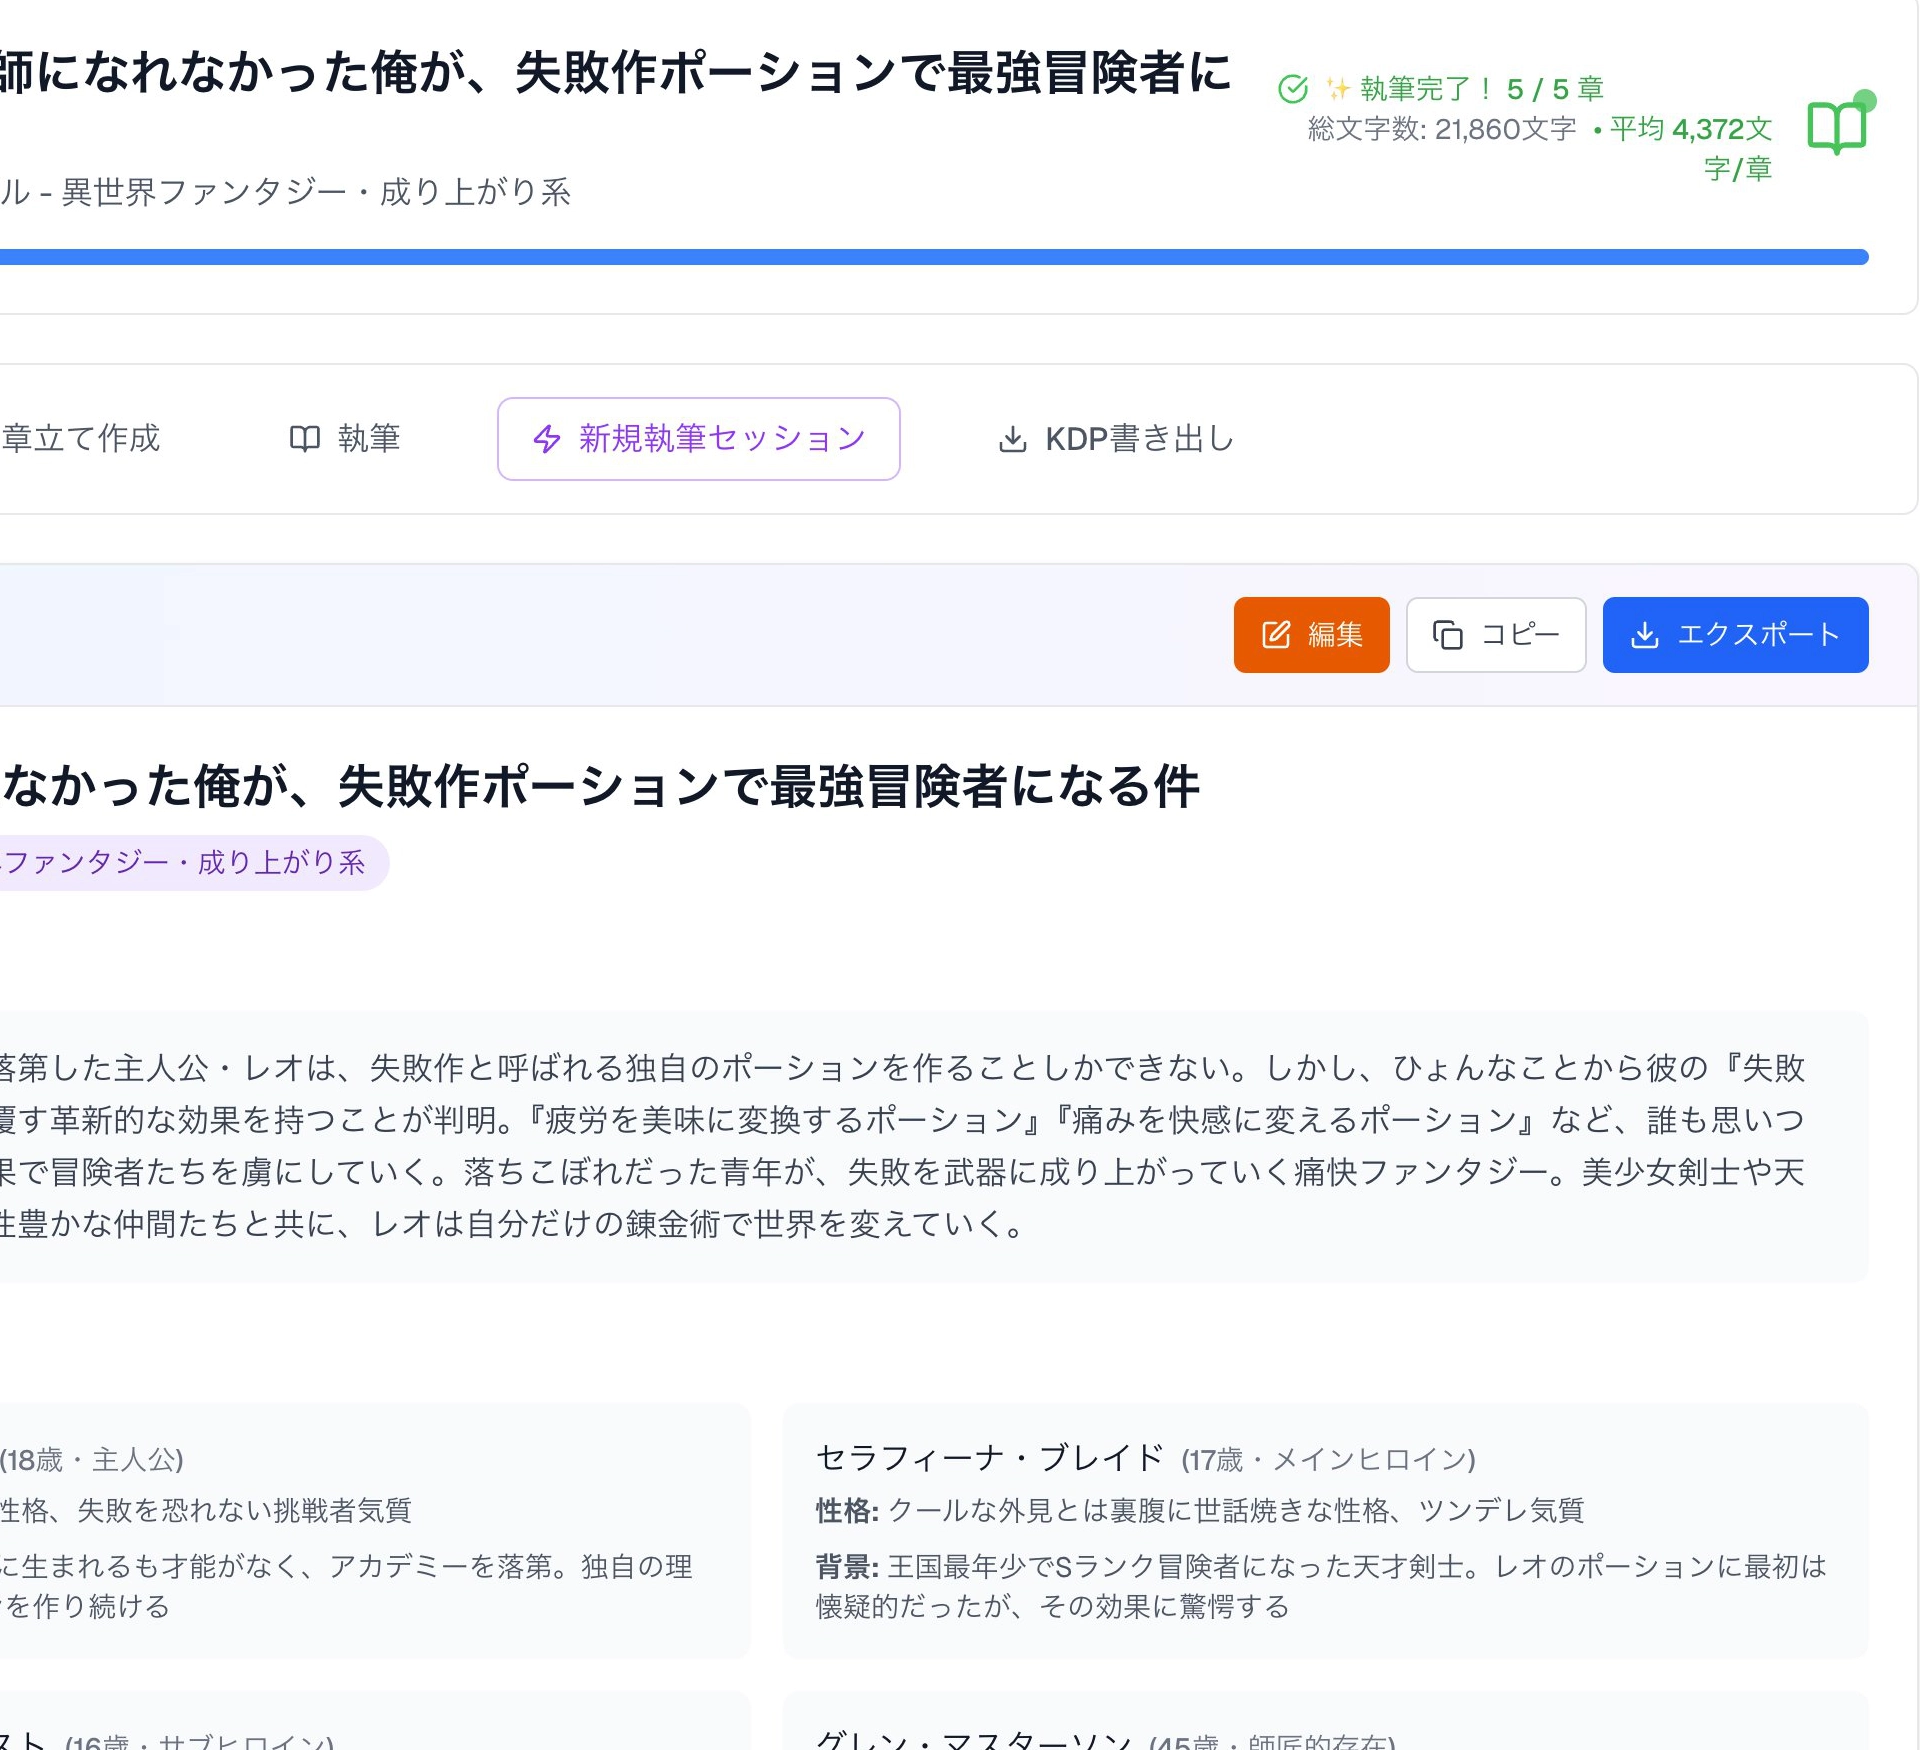Click the lightning icon in 新規執筆セッション

[545, 438]
